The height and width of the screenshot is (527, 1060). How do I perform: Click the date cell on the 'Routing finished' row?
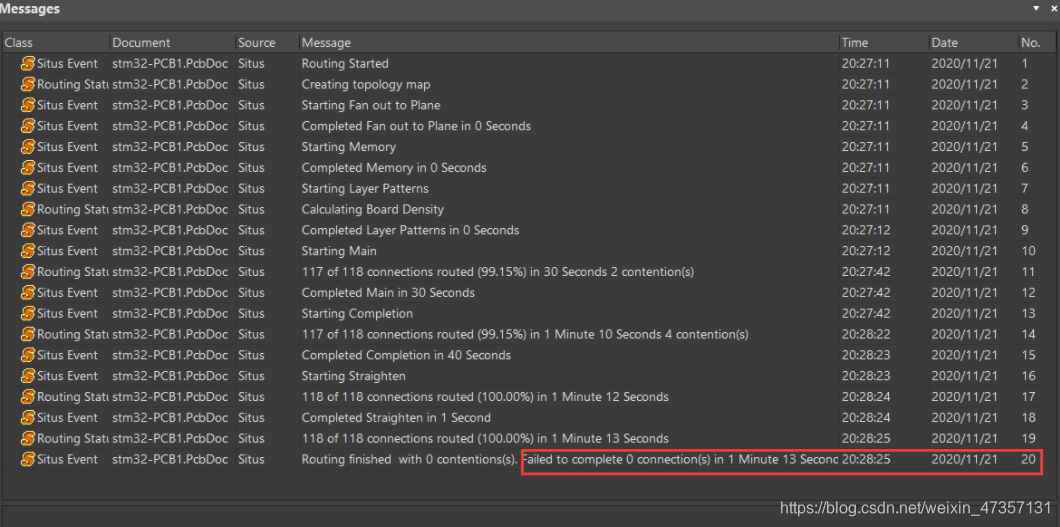(x=964, y=459)
